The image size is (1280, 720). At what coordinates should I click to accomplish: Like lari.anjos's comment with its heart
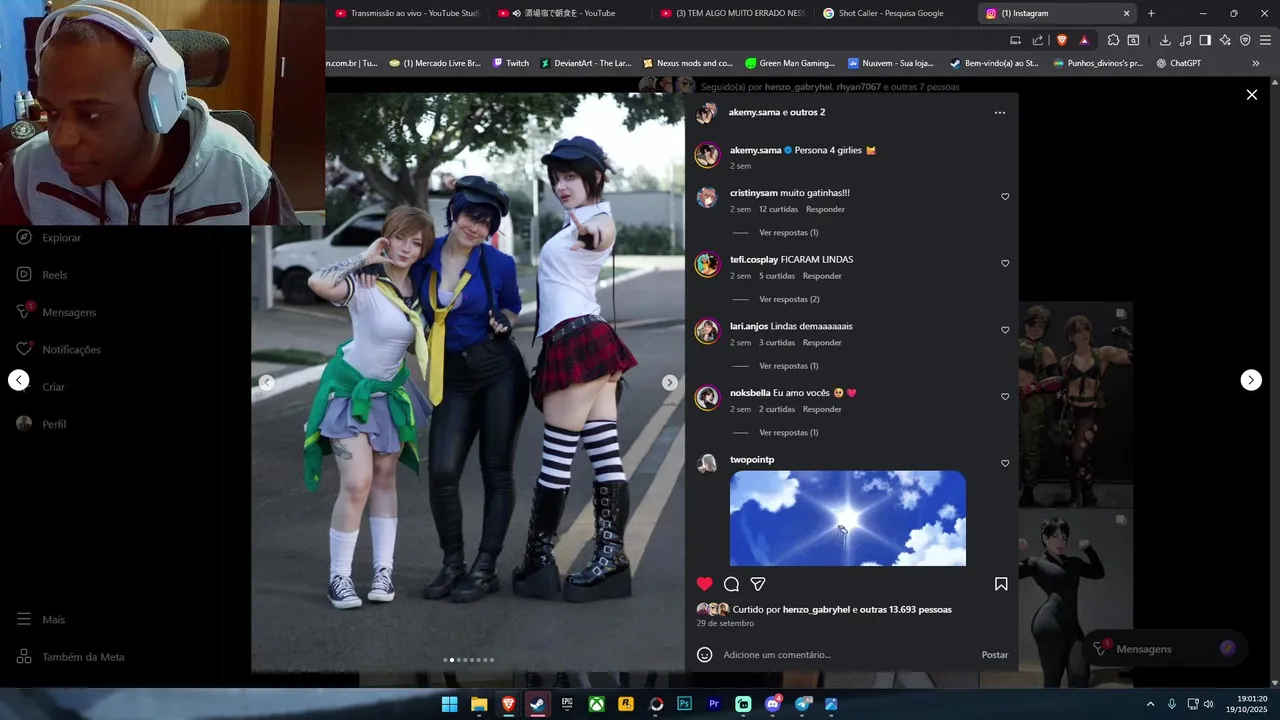coord(1005,330)
